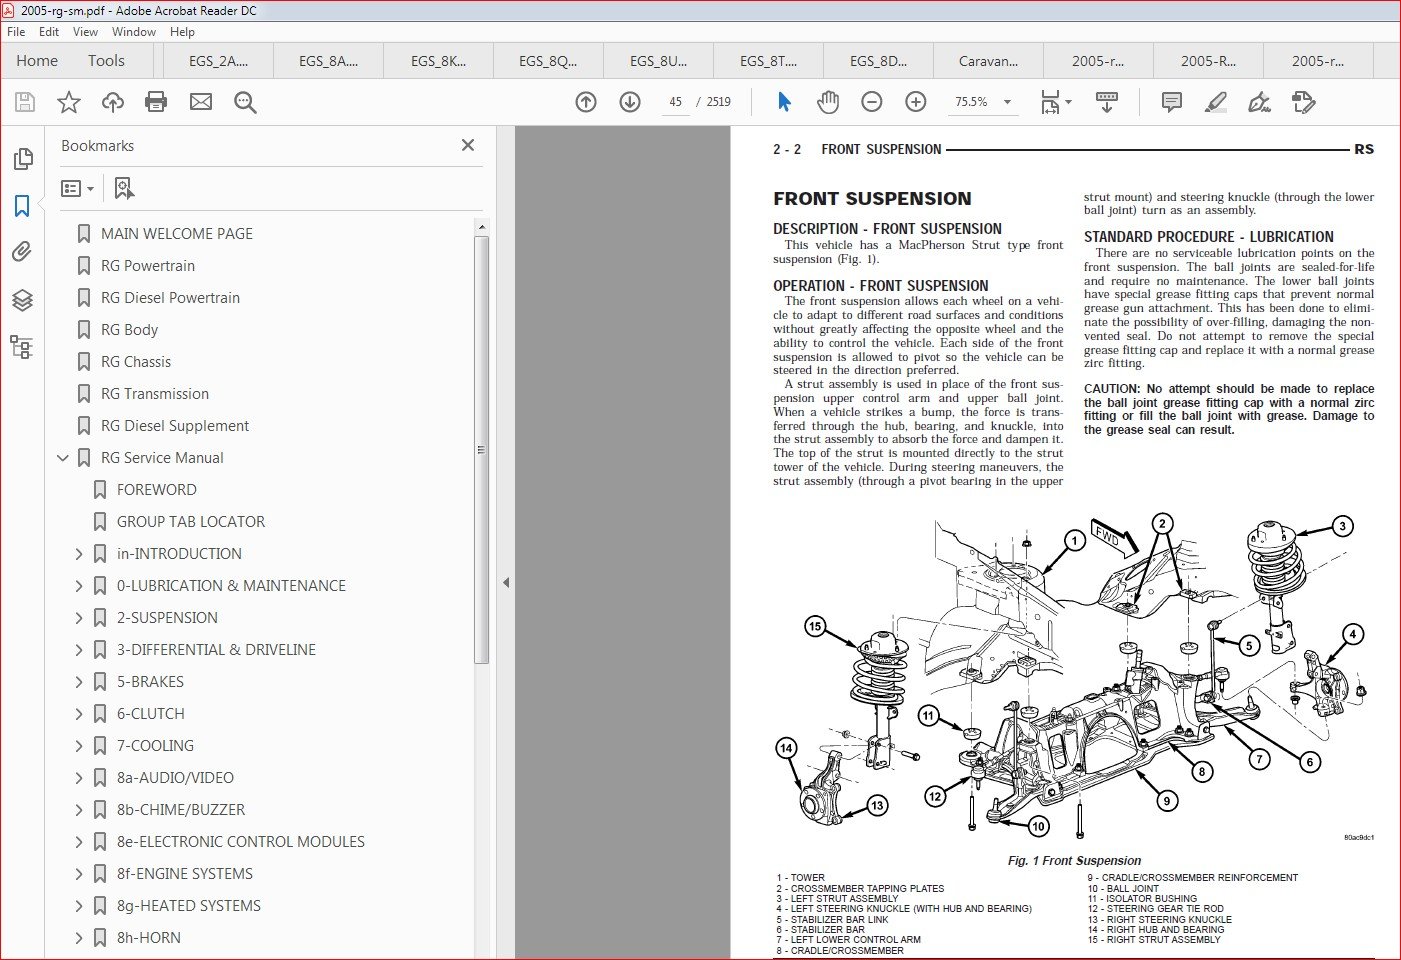This screenshot has width=1401, height=960.
Task: Open the model tree side panel
Action: coord(22,347)
